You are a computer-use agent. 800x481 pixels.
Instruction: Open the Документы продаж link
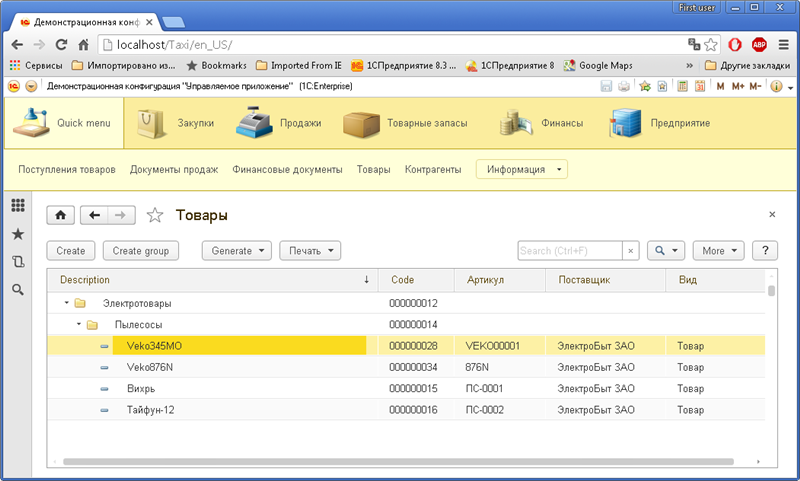click(x=174, y=169)
